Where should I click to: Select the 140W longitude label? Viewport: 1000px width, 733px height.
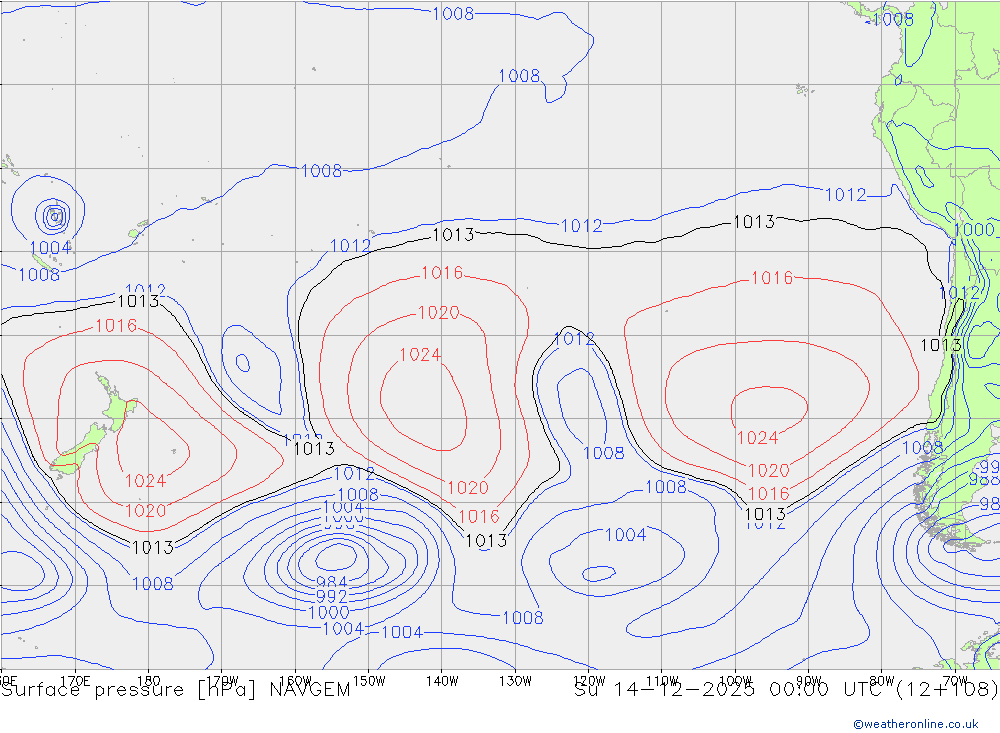[x=442, y=681]
